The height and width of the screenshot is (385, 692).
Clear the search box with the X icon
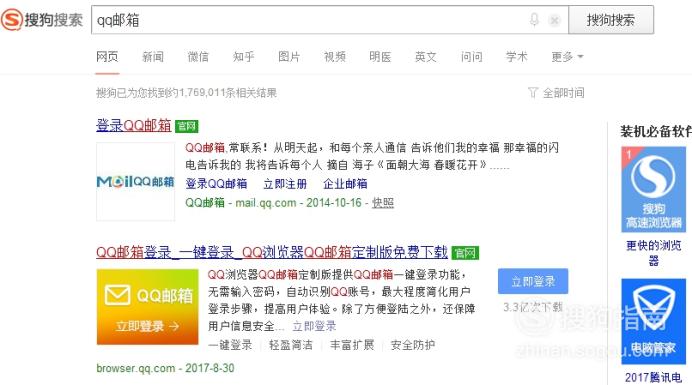554,20
